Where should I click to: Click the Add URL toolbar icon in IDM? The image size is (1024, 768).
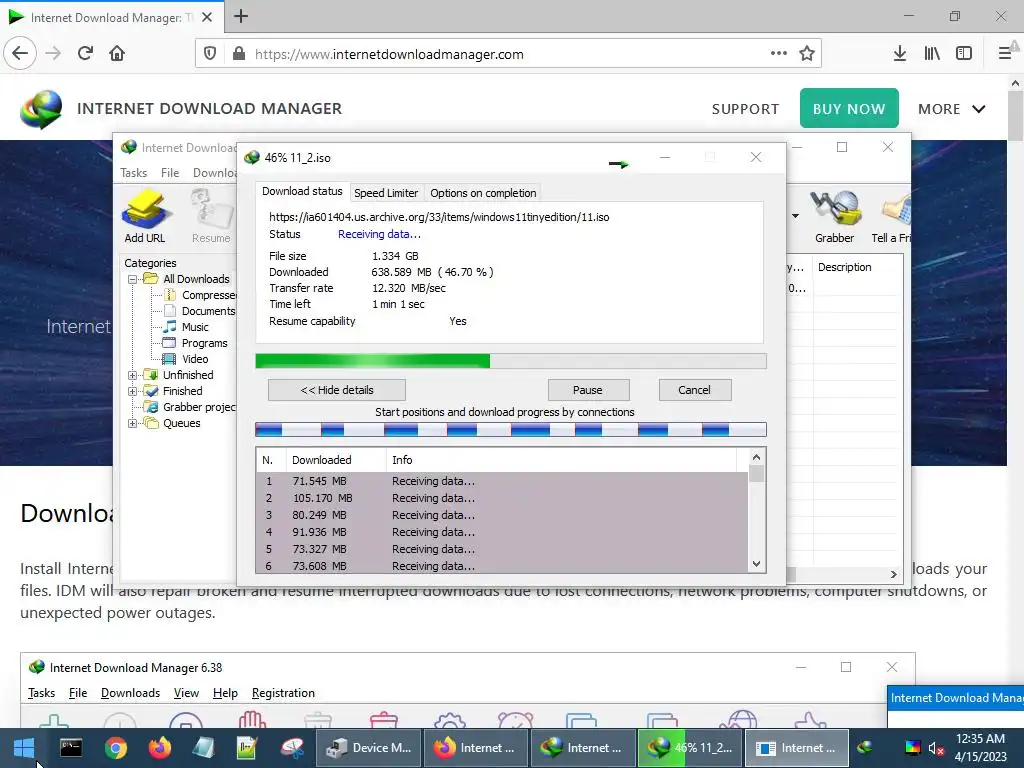tap(145, 216)
